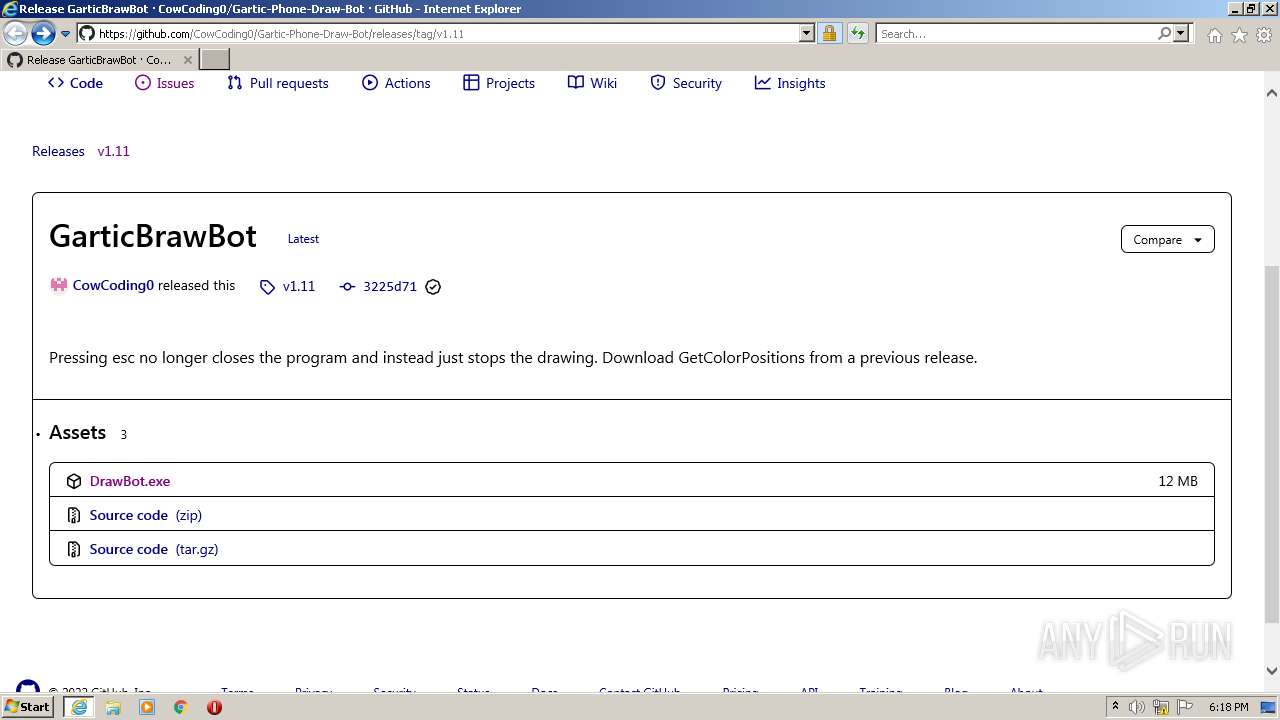1280x720 pixels.
Task: Click the red shield taskbar icon
Action: (214, 707)
